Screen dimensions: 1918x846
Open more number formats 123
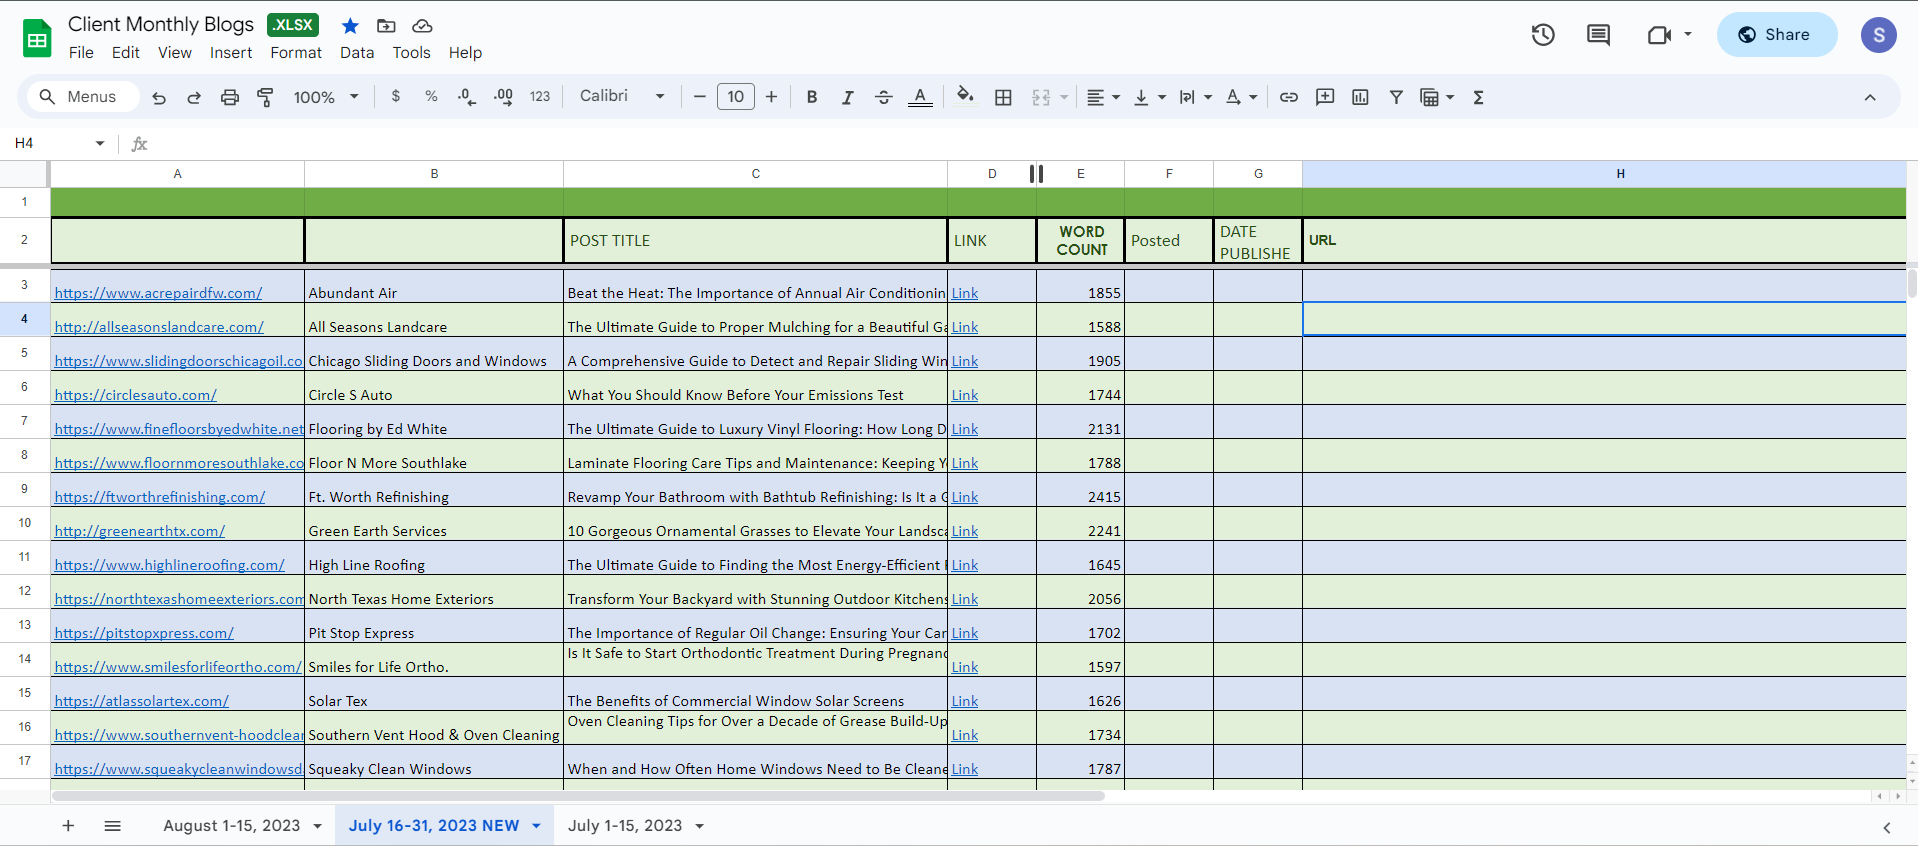tap(540, 97)
